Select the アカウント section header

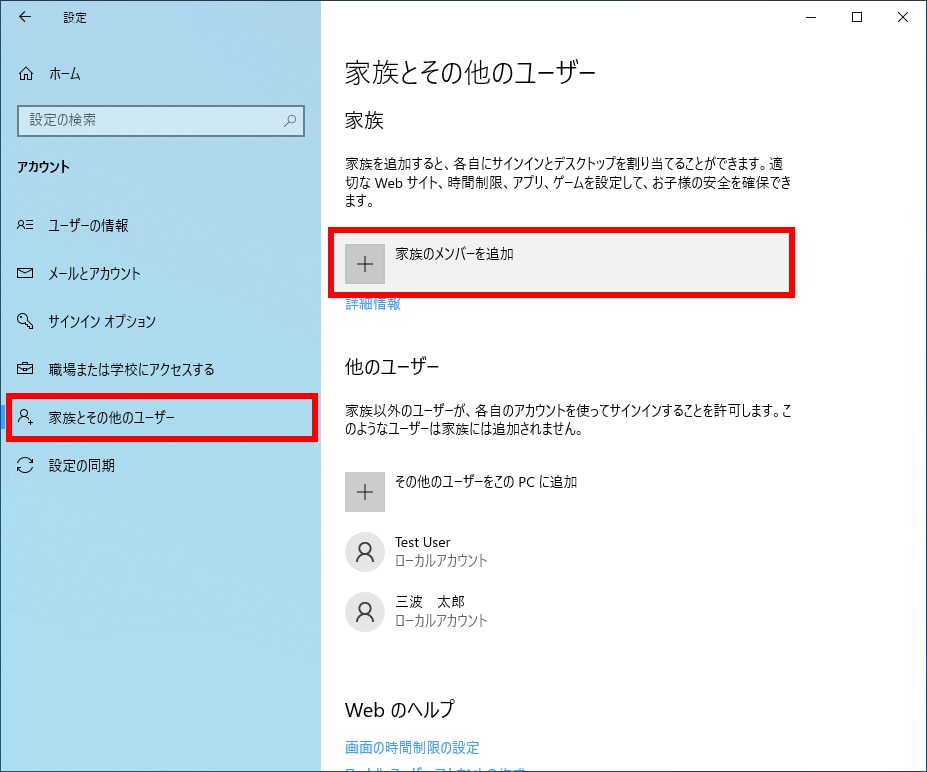[x=42, y=167]
